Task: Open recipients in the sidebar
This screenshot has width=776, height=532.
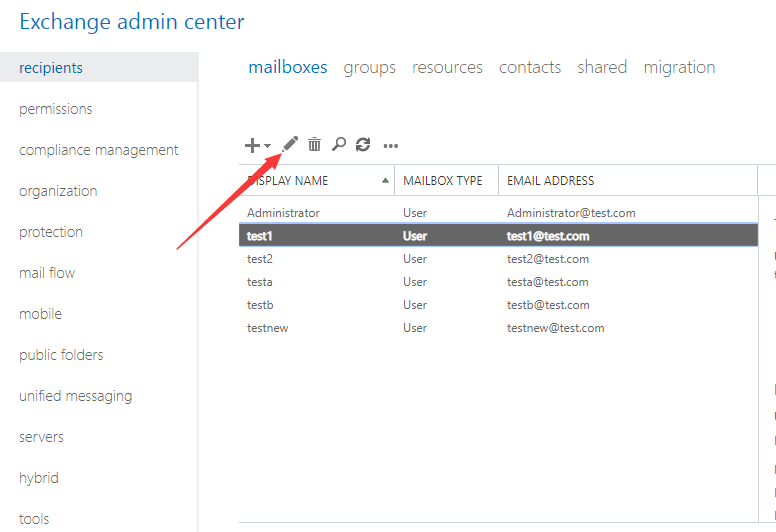Action: [x=99, y=67]
